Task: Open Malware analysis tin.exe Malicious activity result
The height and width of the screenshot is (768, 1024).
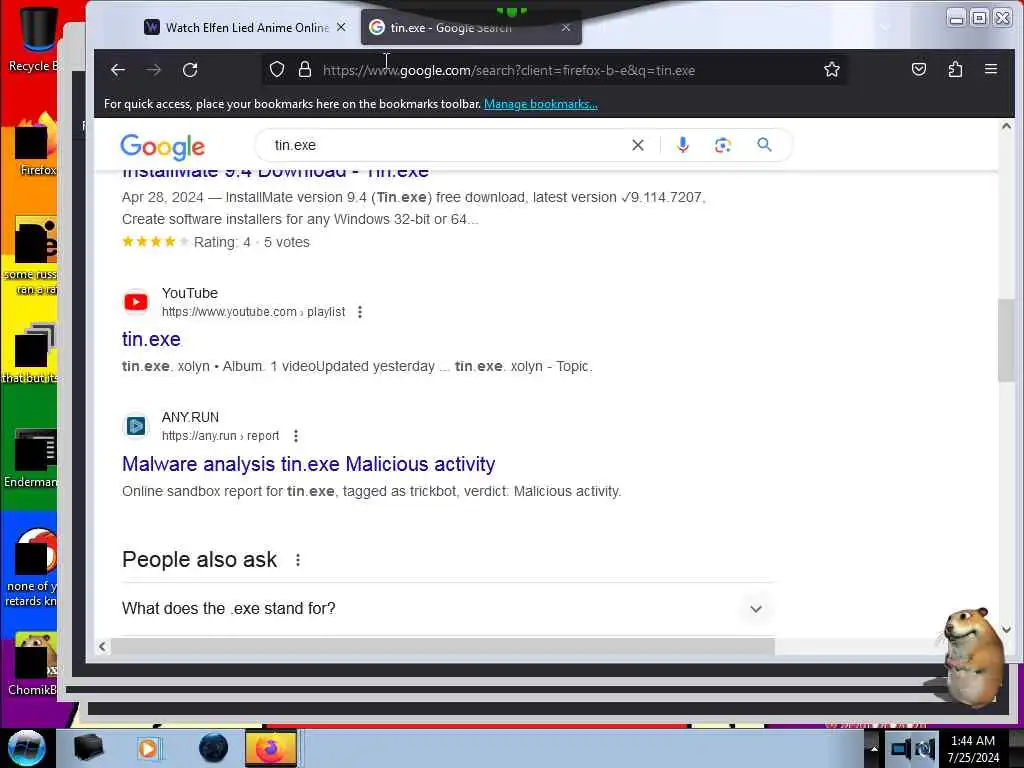Action: [x=308, y=464]
